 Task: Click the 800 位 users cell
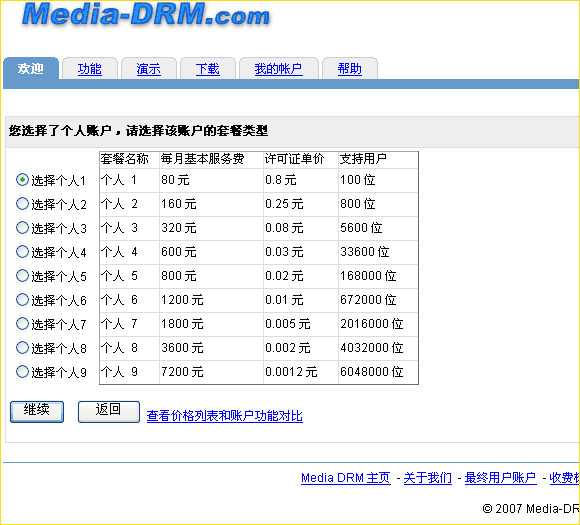pyautogui.click(x=378, y=204)
